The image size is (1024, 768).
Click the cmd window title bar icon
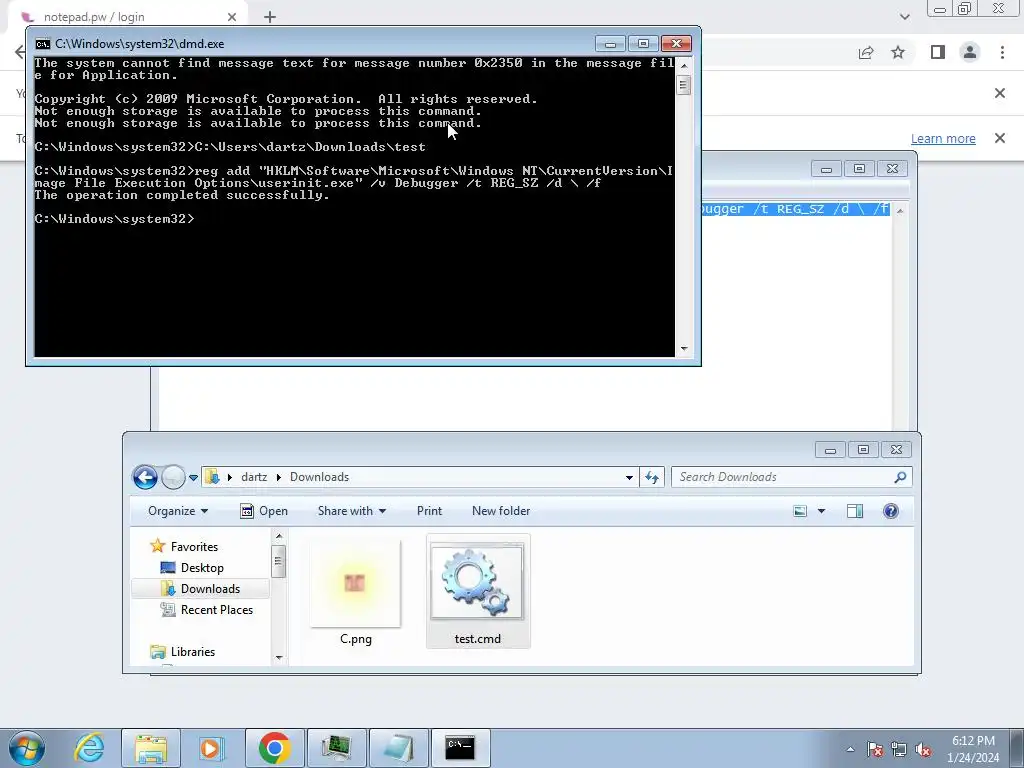coord(43,44)
